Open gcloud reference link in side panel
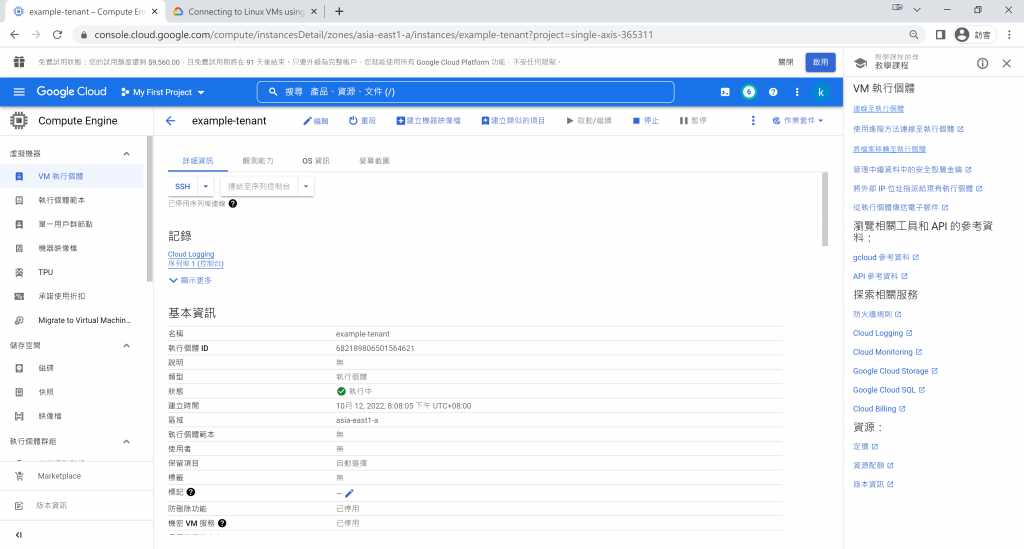The image size is (1024, 549). [886, 257]
